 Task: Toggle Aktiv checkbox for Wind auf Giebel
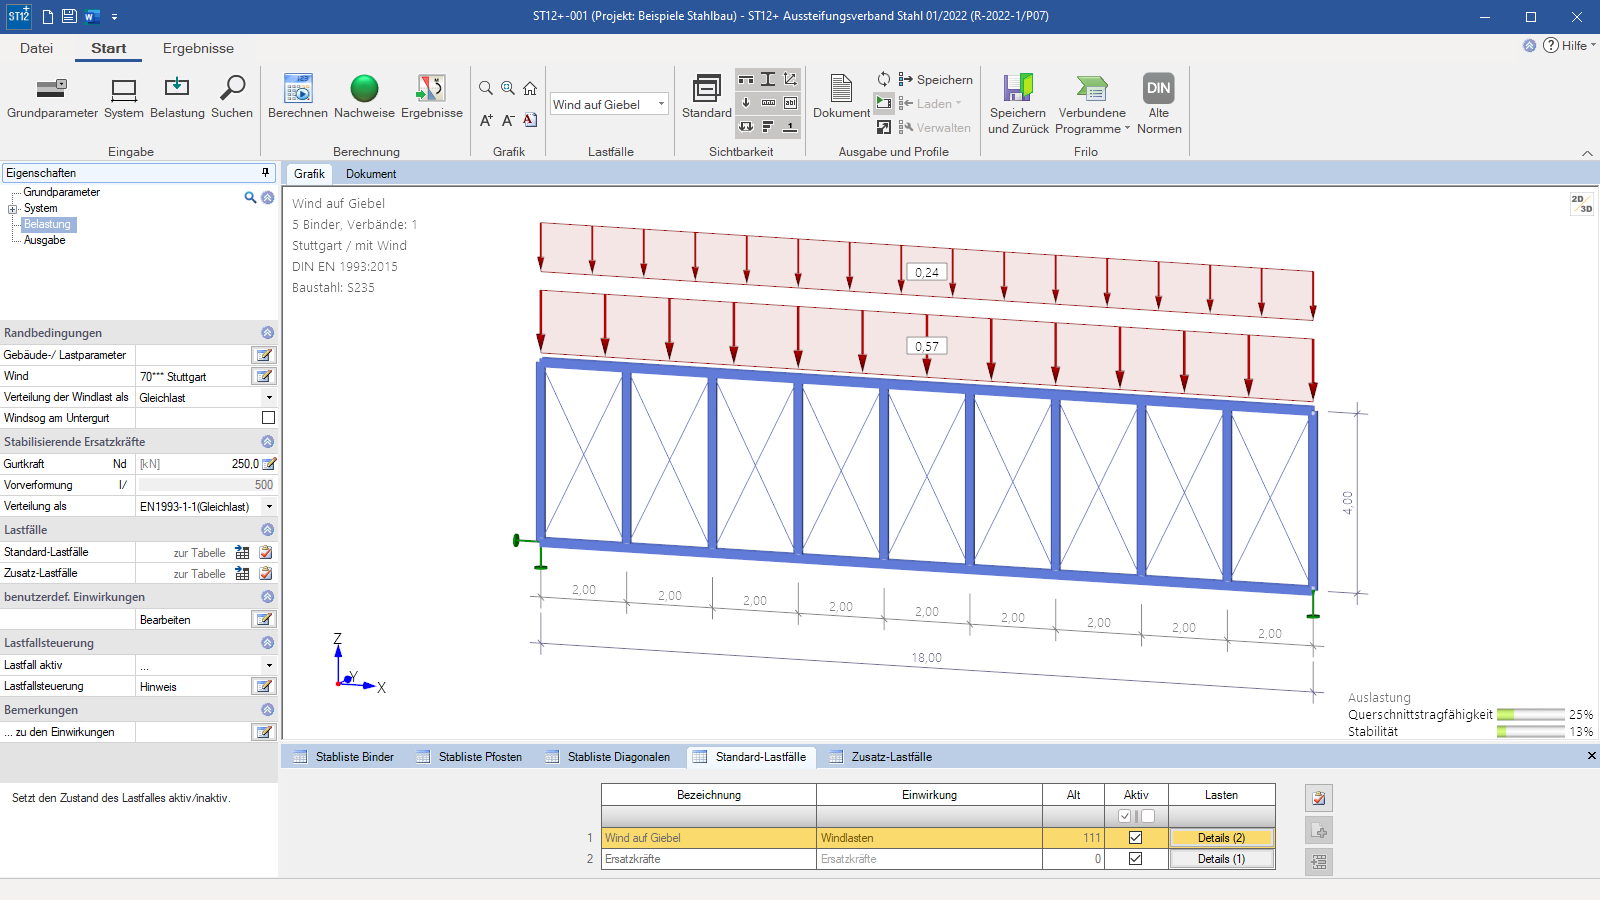pyautogui.click(x=1135, y=838)
